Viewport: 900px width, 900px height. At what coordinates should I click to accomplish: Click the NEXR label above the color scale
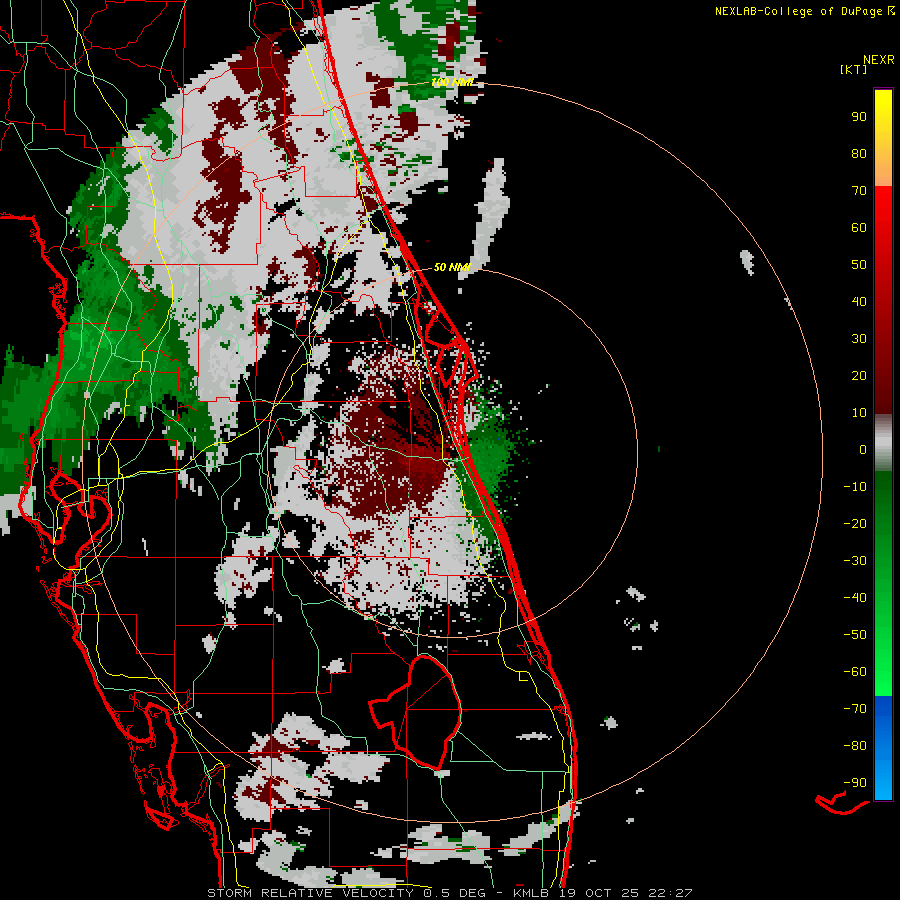879,60
